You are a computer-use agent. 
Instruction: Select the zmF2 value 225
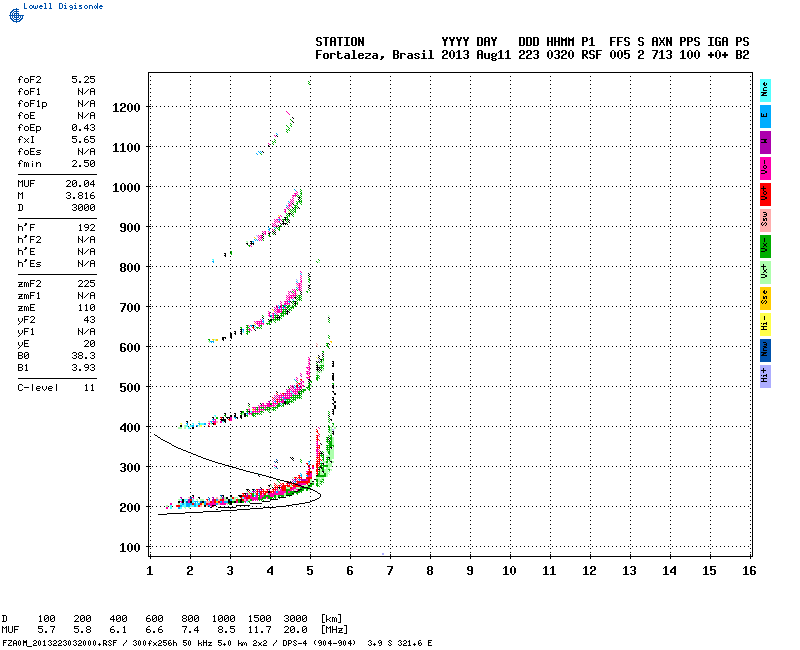coord(87,284)
